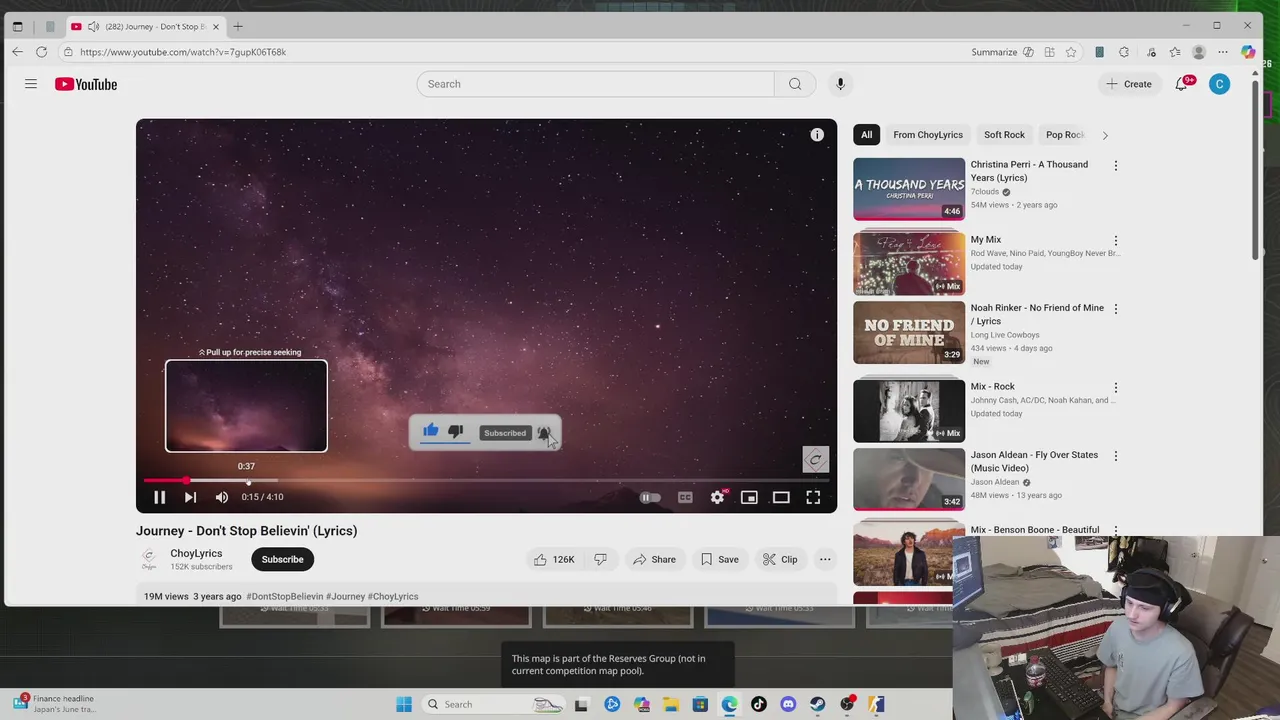1280x720 pixels.
Task: Open A Thousand Years video thumbnail
Action: 909,189
